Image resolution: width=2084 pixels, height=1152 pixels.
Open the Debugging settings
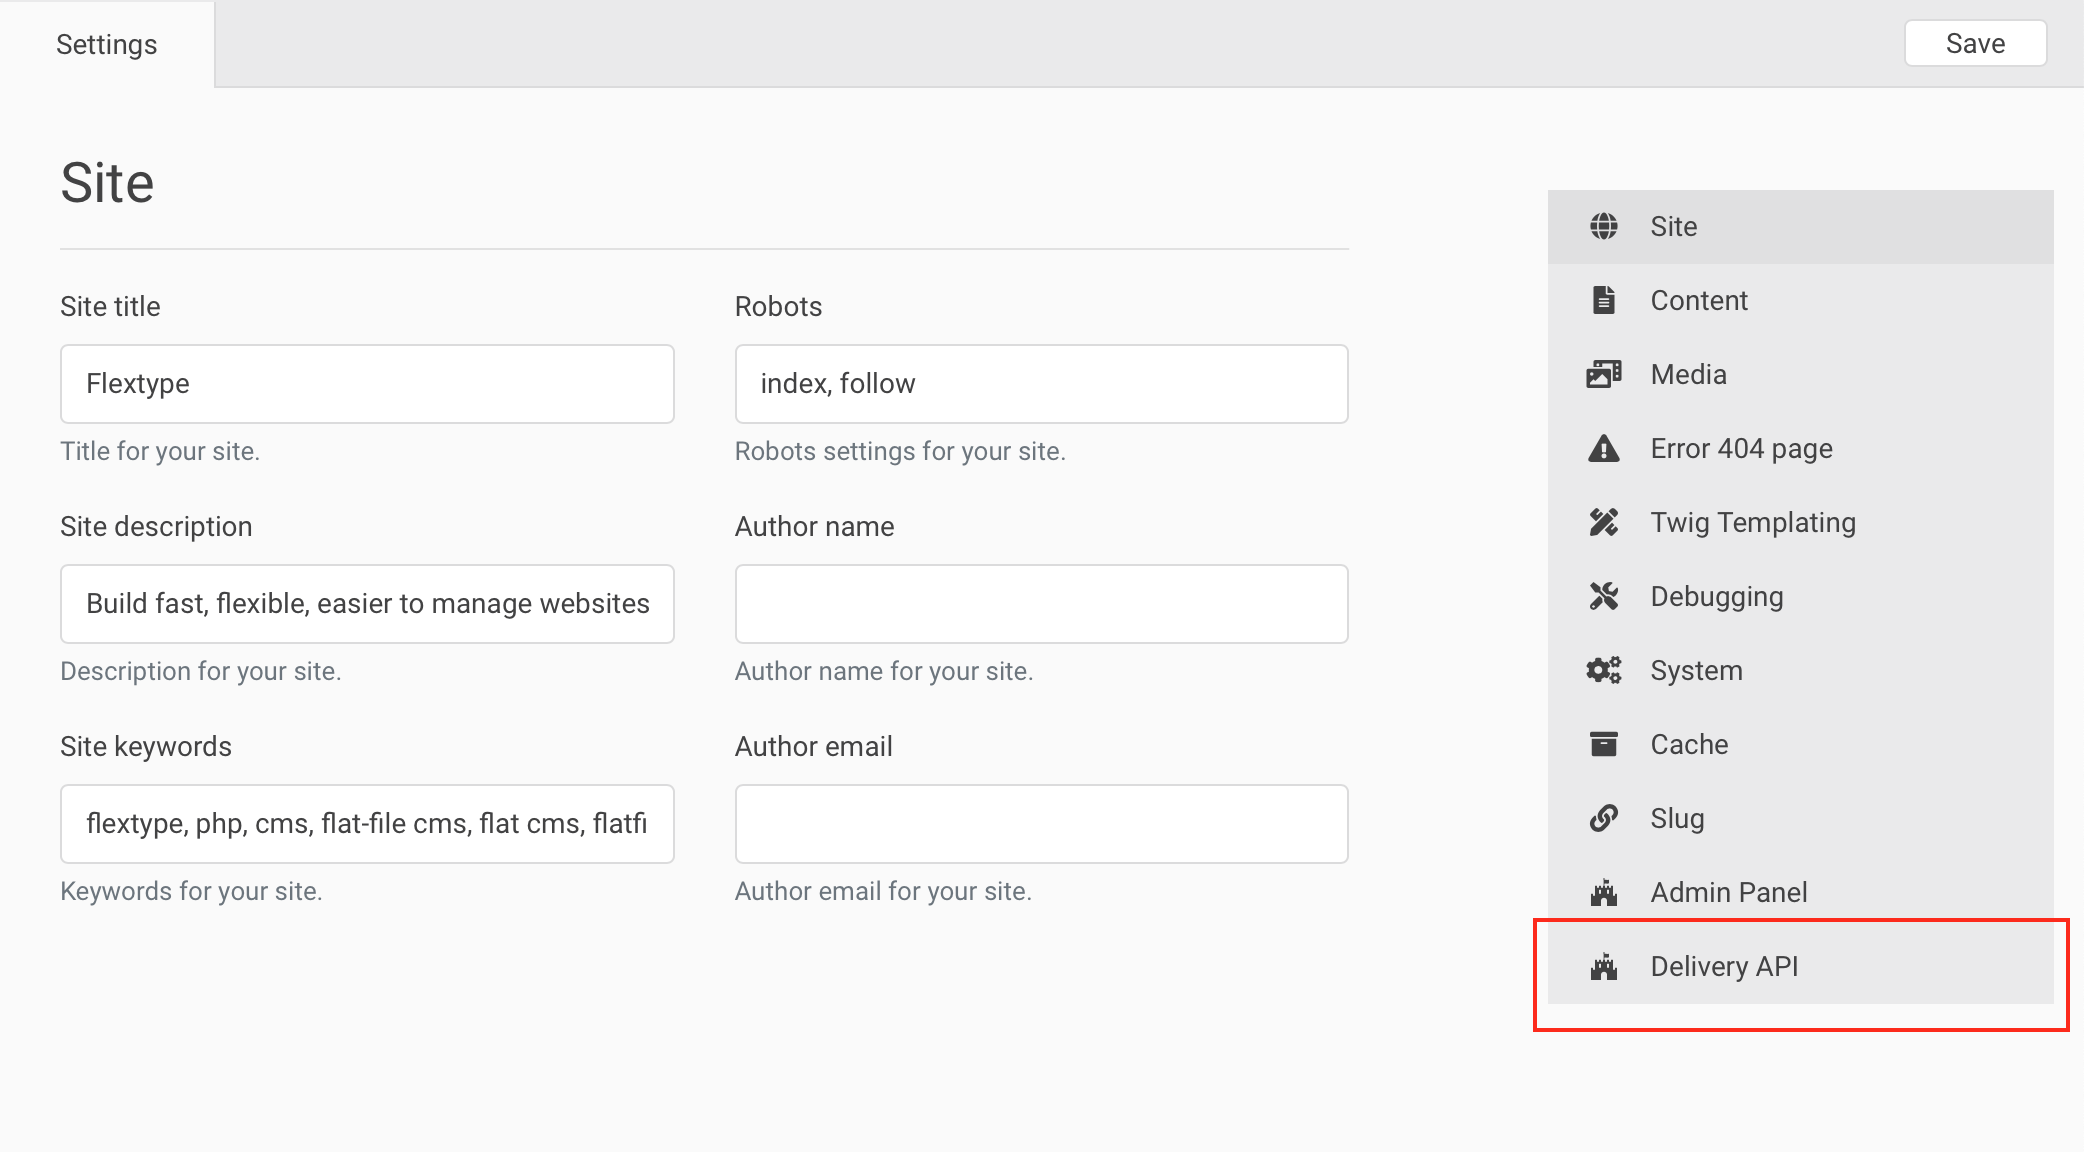(1801, 597)
